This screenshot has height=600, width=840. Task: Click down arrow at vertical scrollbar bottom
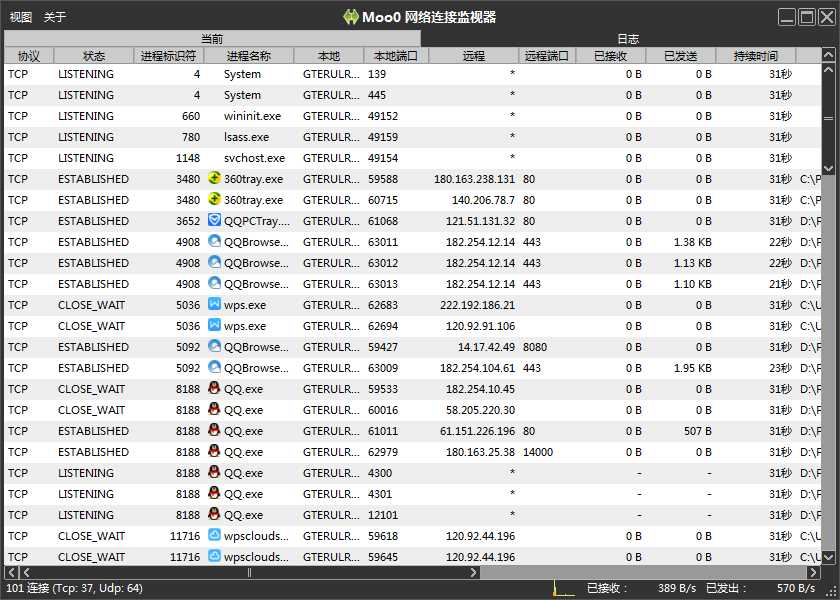click(828, 558)
